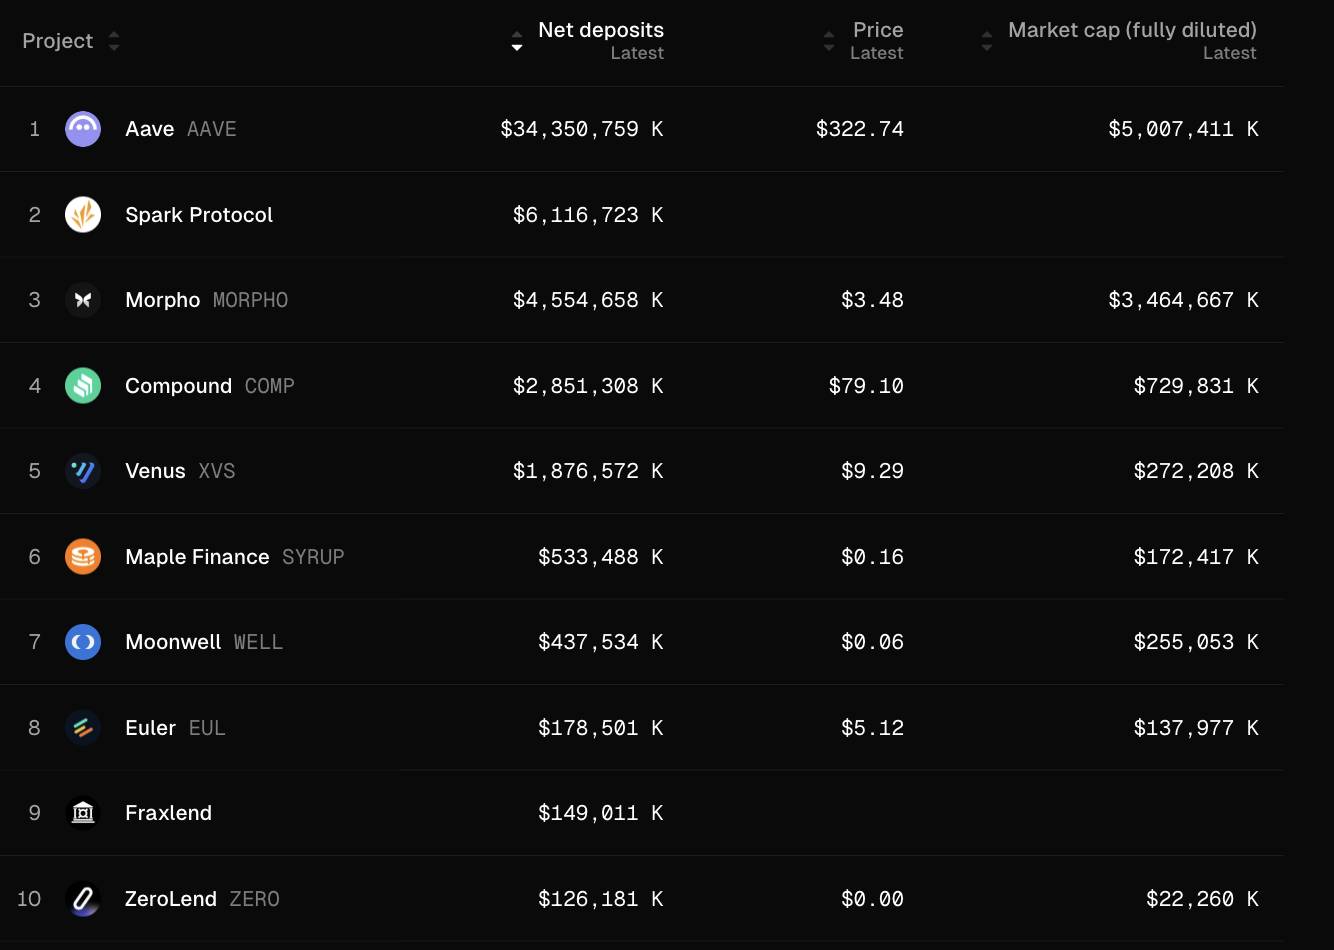Click the ZERO ticker symbol

click(x=255, y=899)
